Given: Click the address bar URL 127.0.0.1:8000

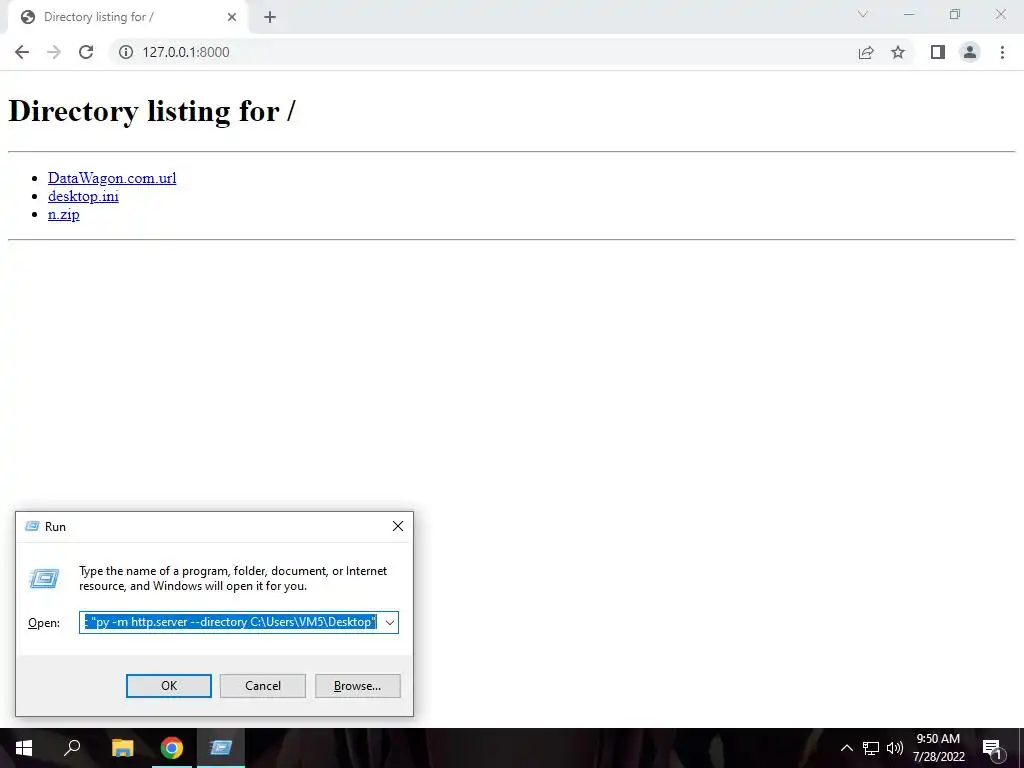Looking at the screenshot, I should (x=186, y=52).
